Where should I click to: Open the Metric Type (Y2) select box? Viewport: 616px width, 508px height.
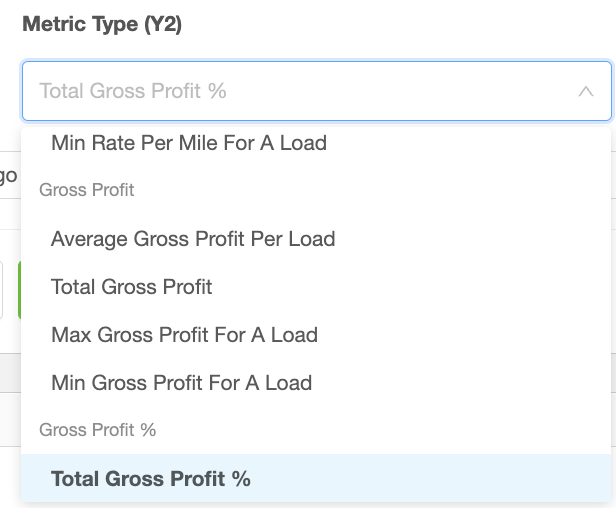pyautogui.click(x=317, y=91)
